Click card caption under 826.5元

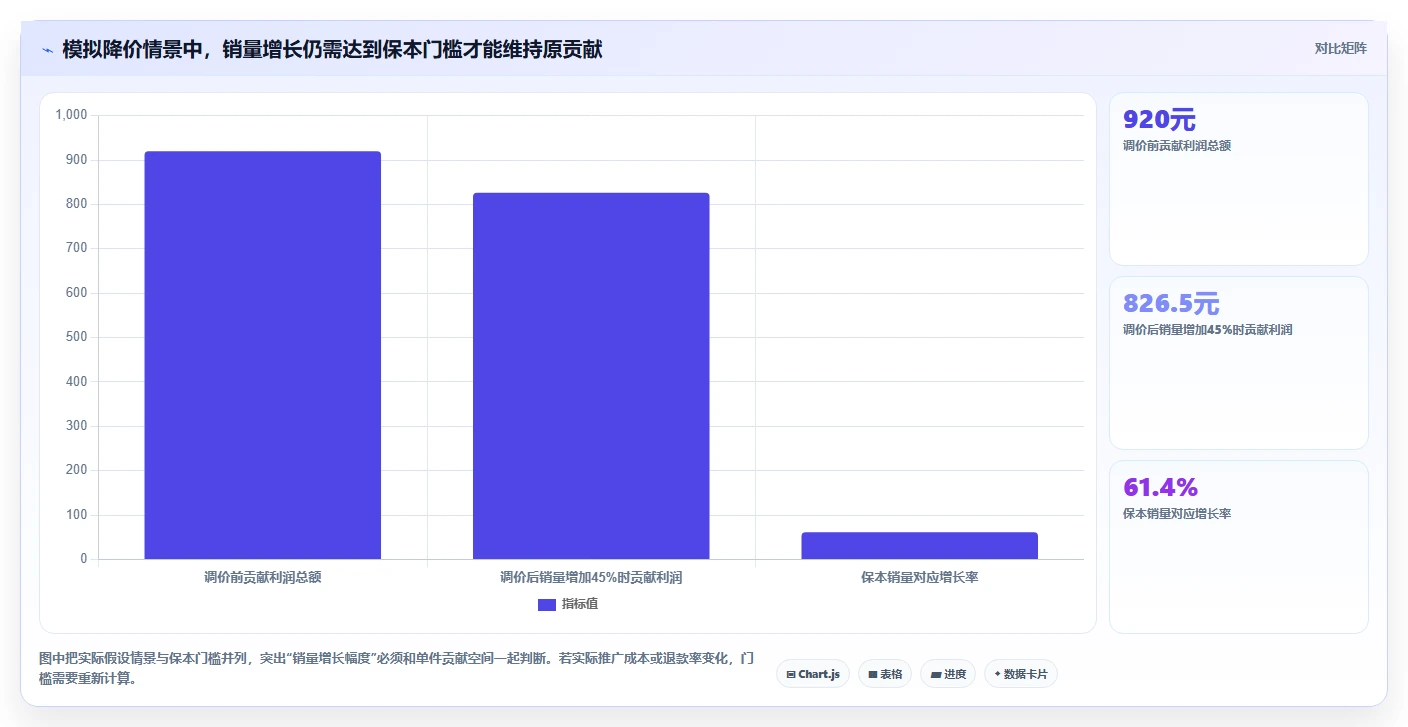coord(1208,330)
